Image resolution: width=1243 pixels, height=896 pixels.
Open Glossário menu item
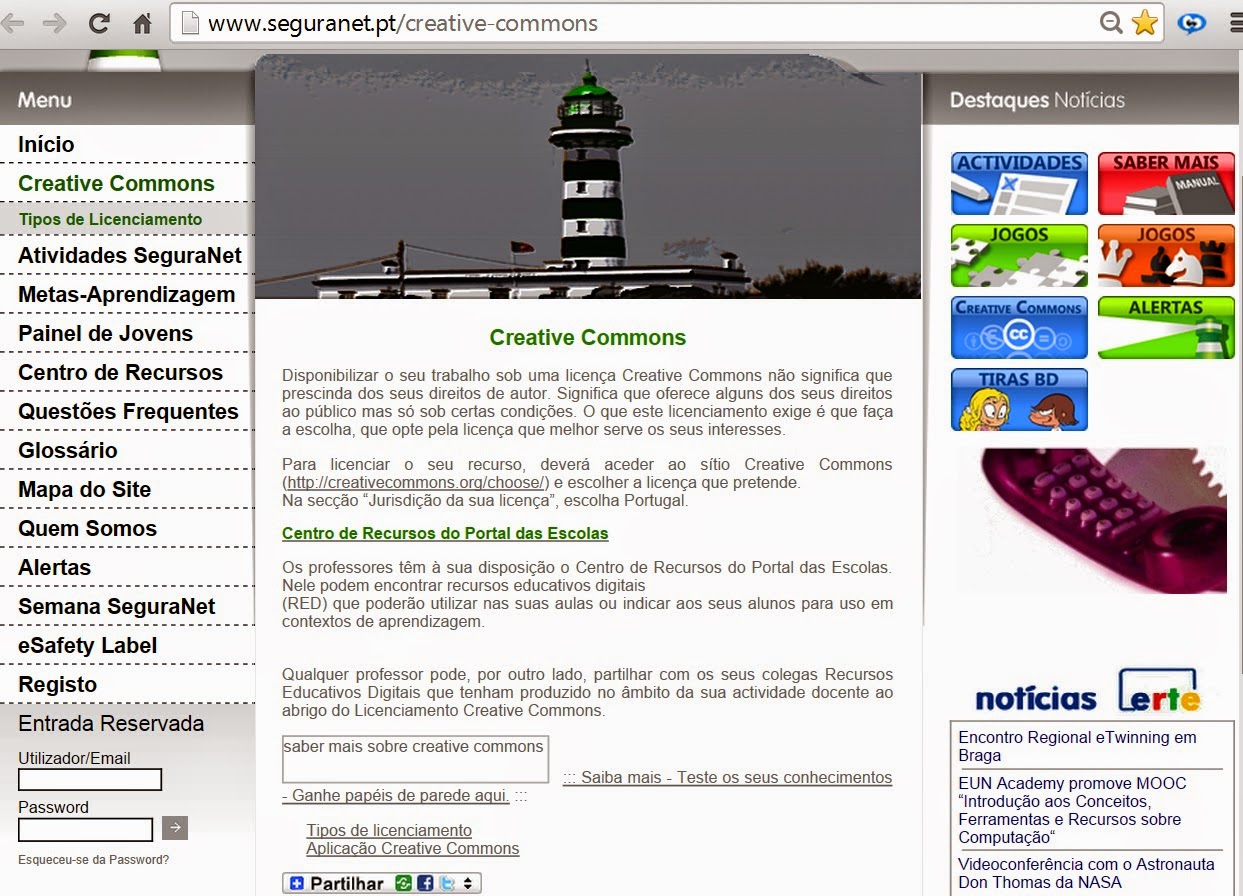pyautogui.click(x=68, y=450)
